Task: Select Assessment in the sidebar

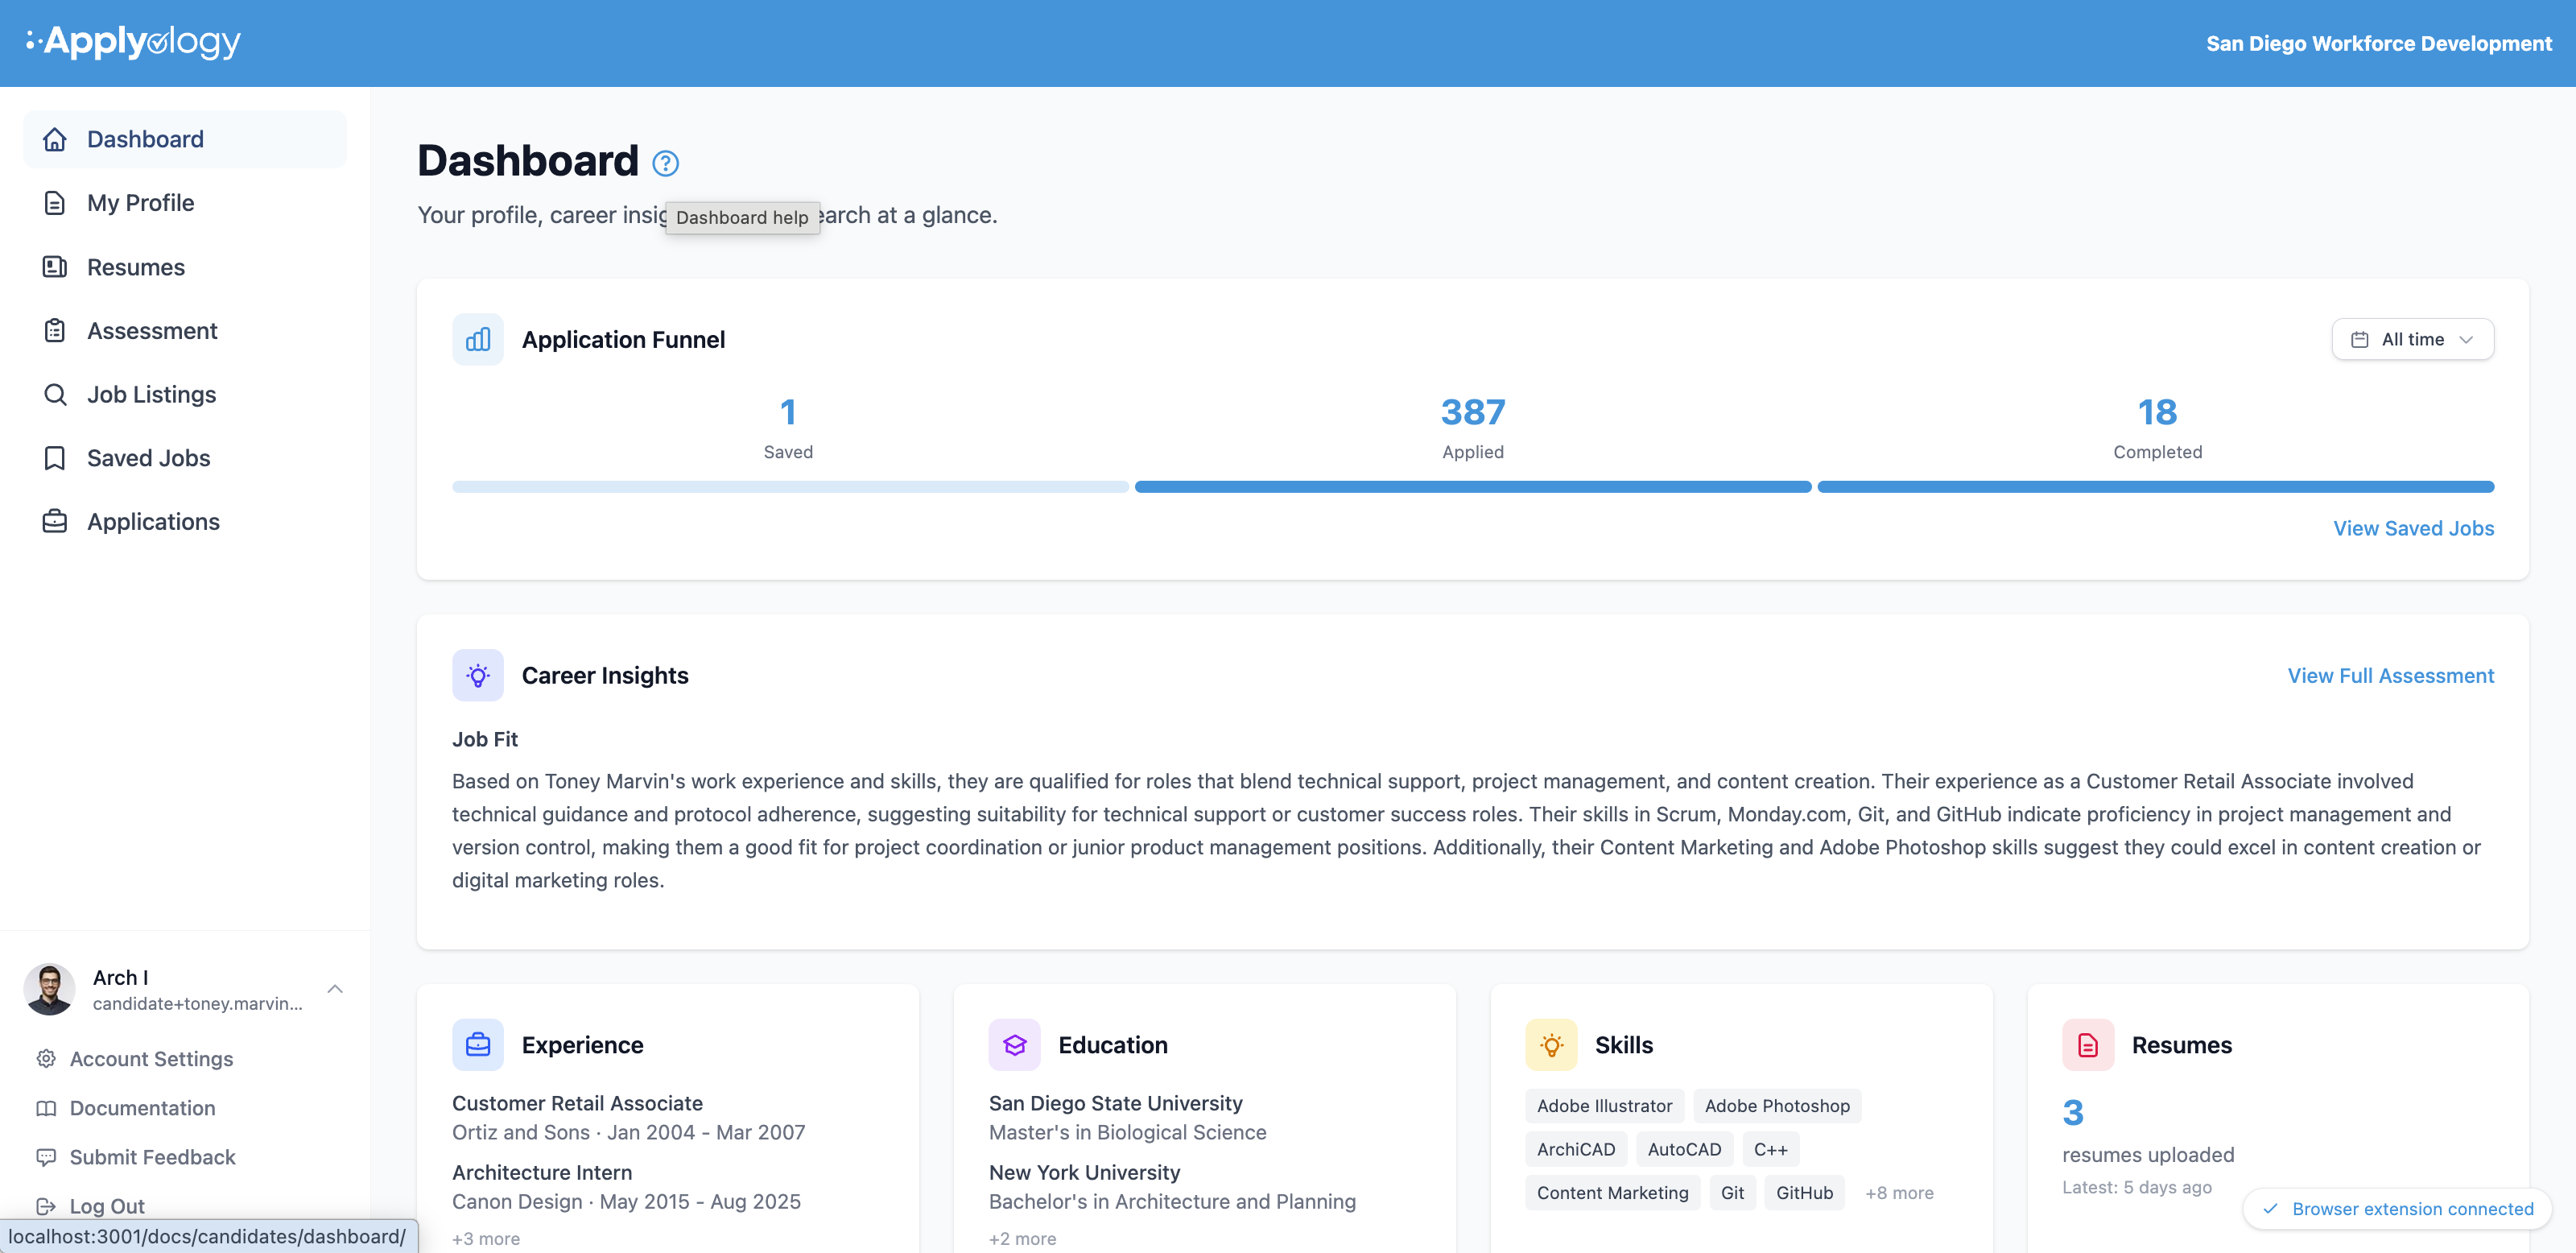Action: click(x=185, y=330)
